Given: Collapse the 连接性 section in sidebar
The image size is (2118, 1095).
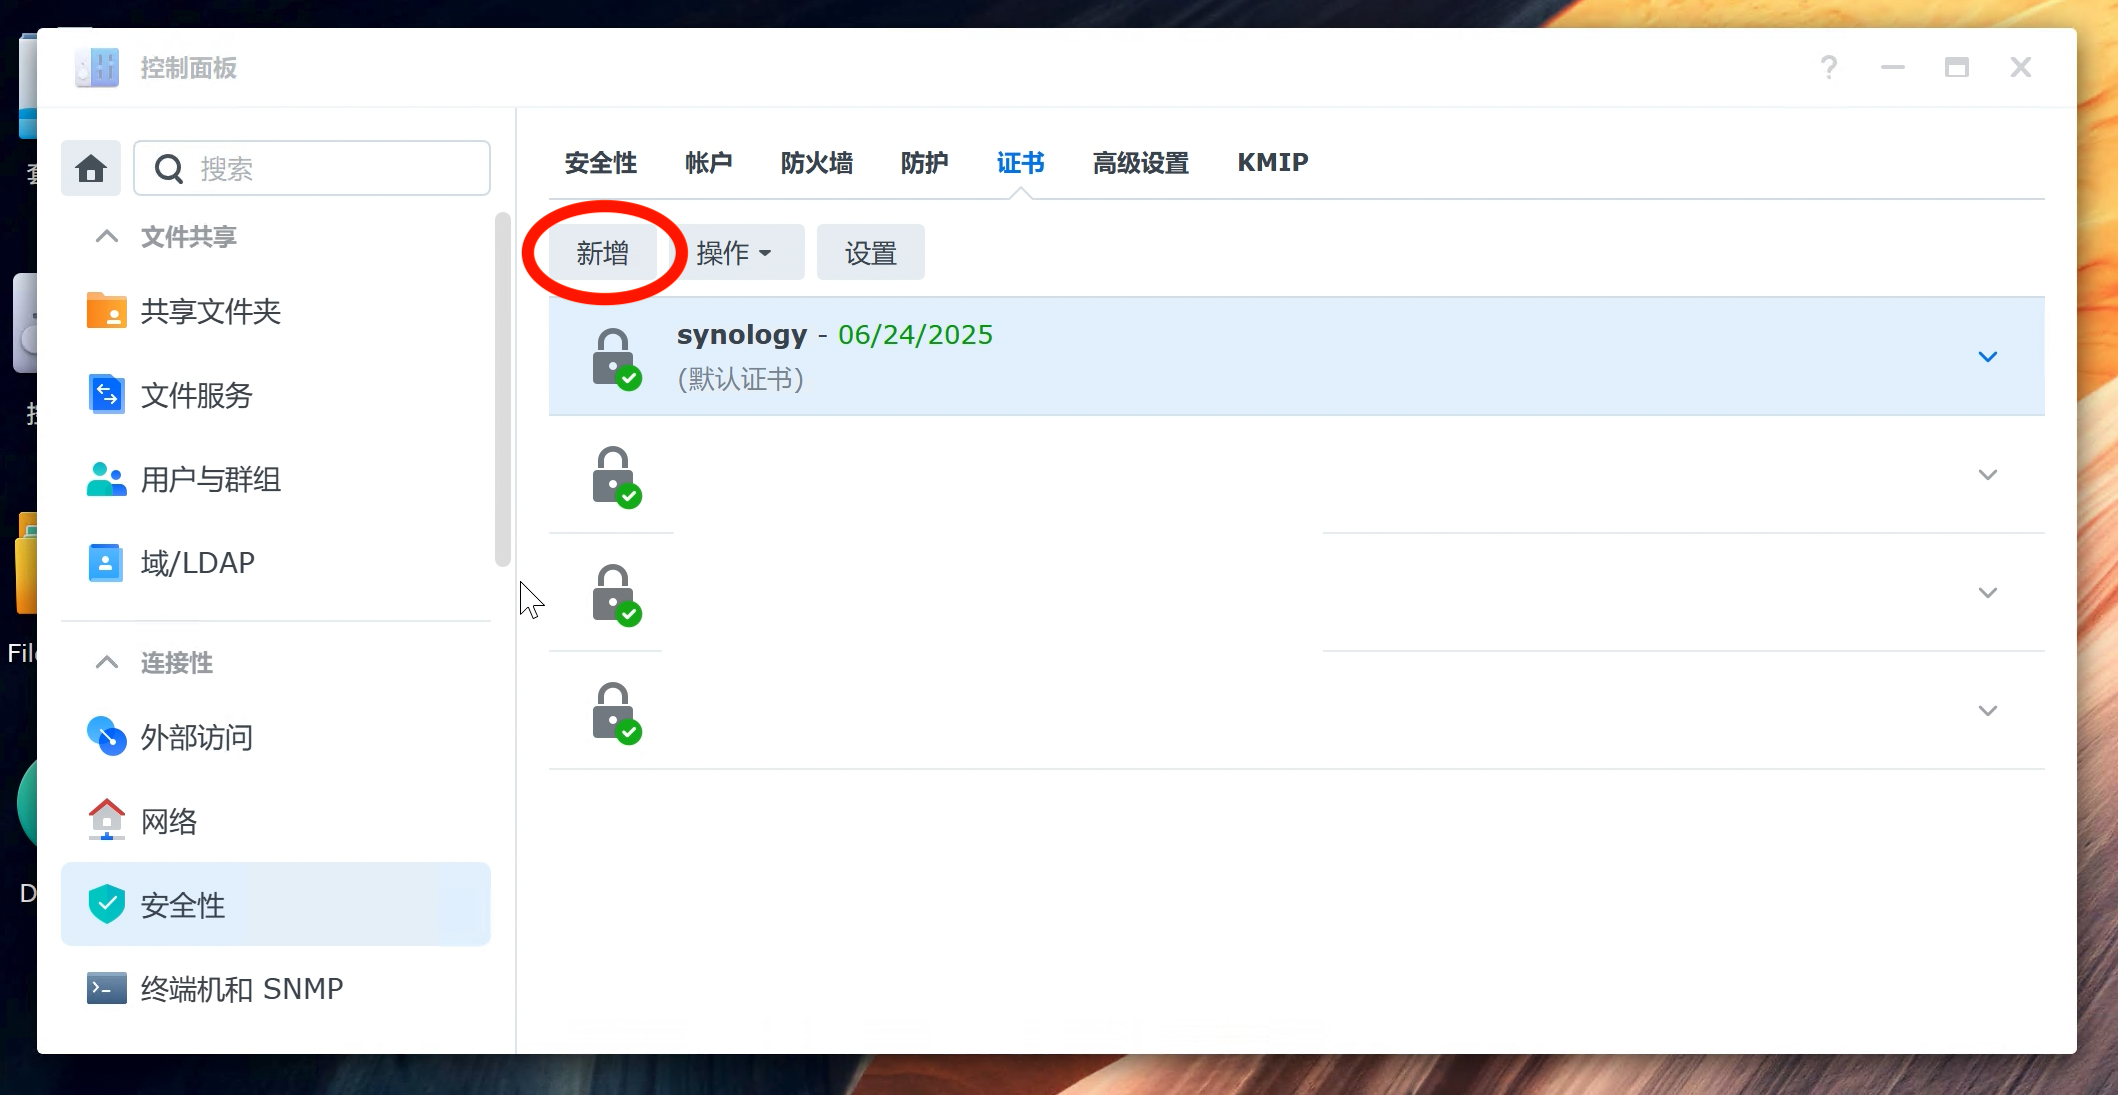Looking at the screenshot, I should [107, 662].
